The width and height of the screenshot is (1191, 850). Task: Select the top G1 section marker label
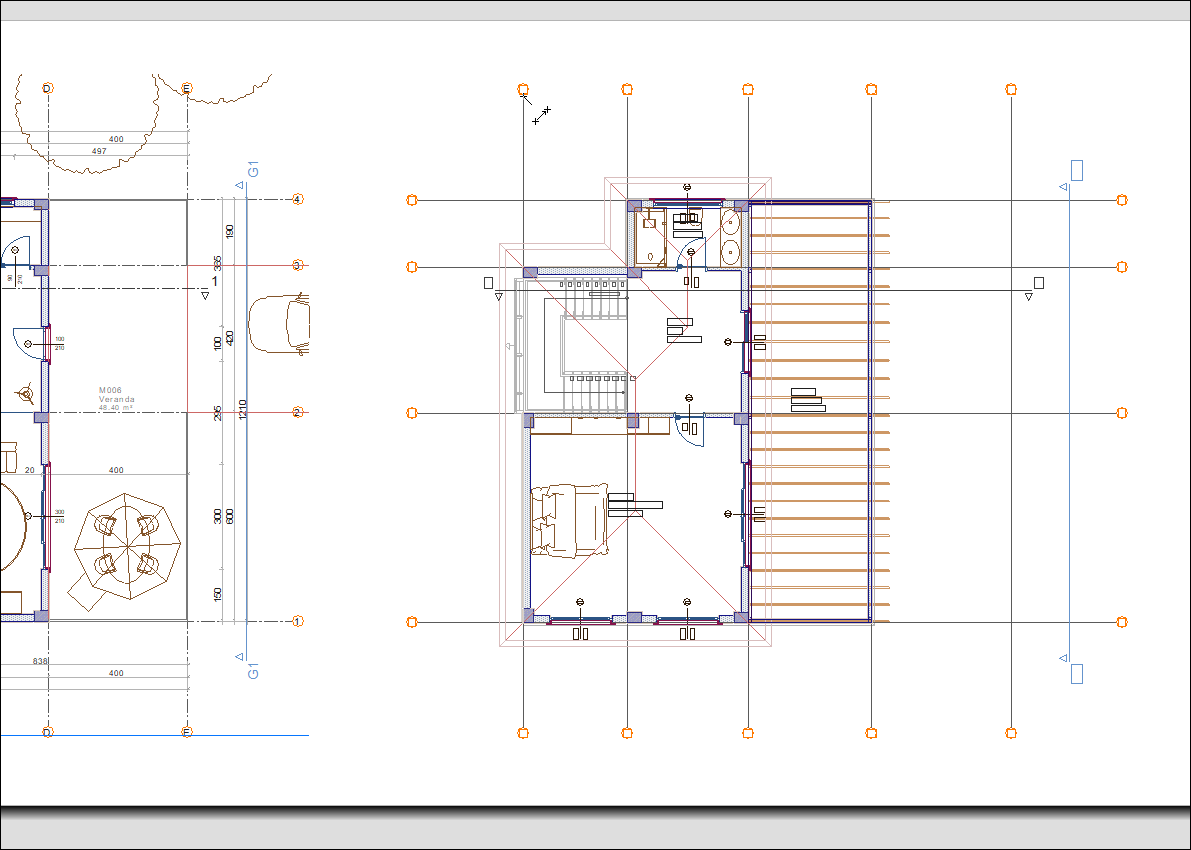[253, 169]
